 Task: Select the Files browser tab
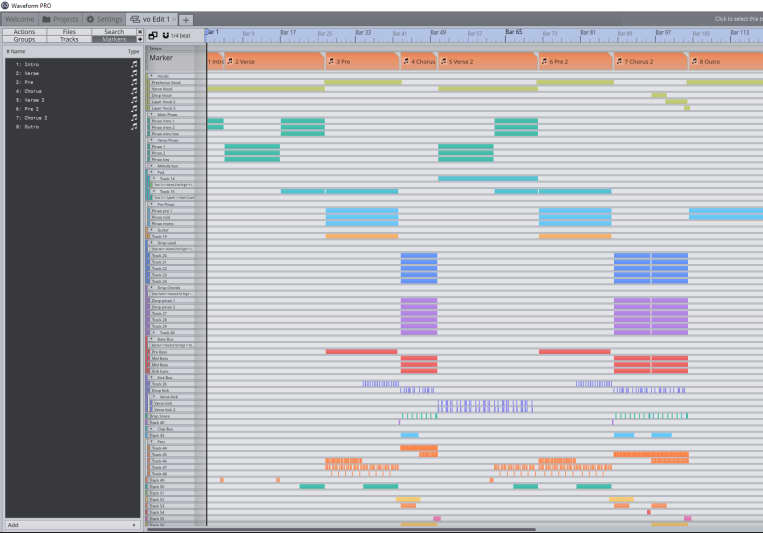click(69, 32)
